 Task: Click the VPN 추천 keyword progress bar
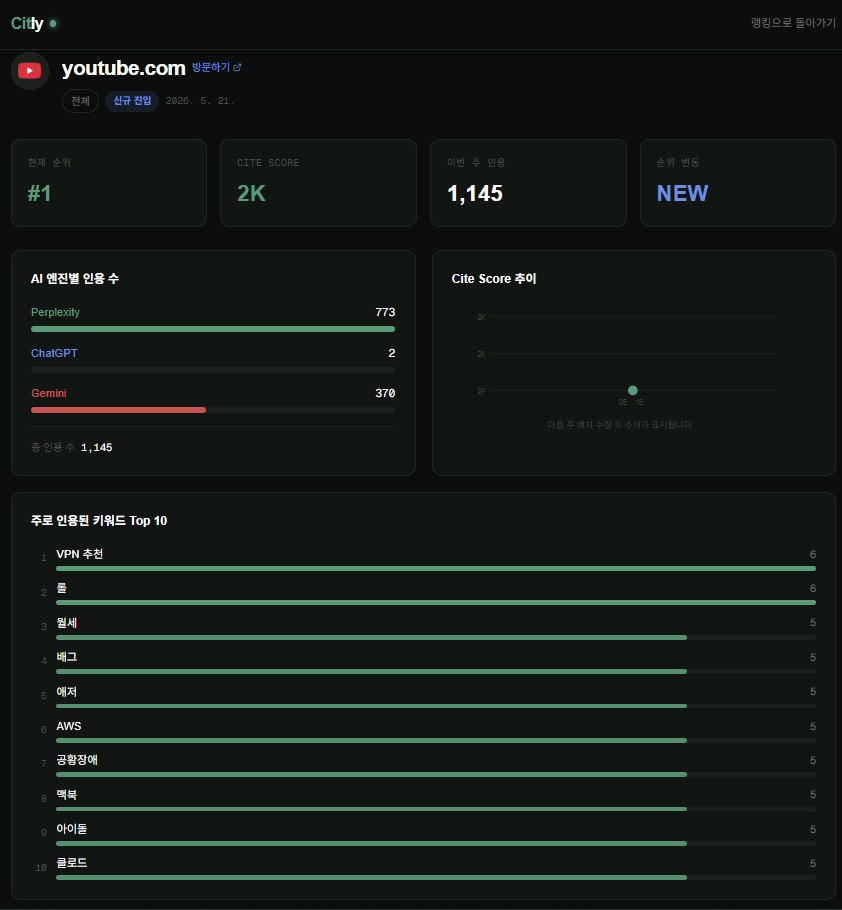pyautogui.click(x=436, y=568)
